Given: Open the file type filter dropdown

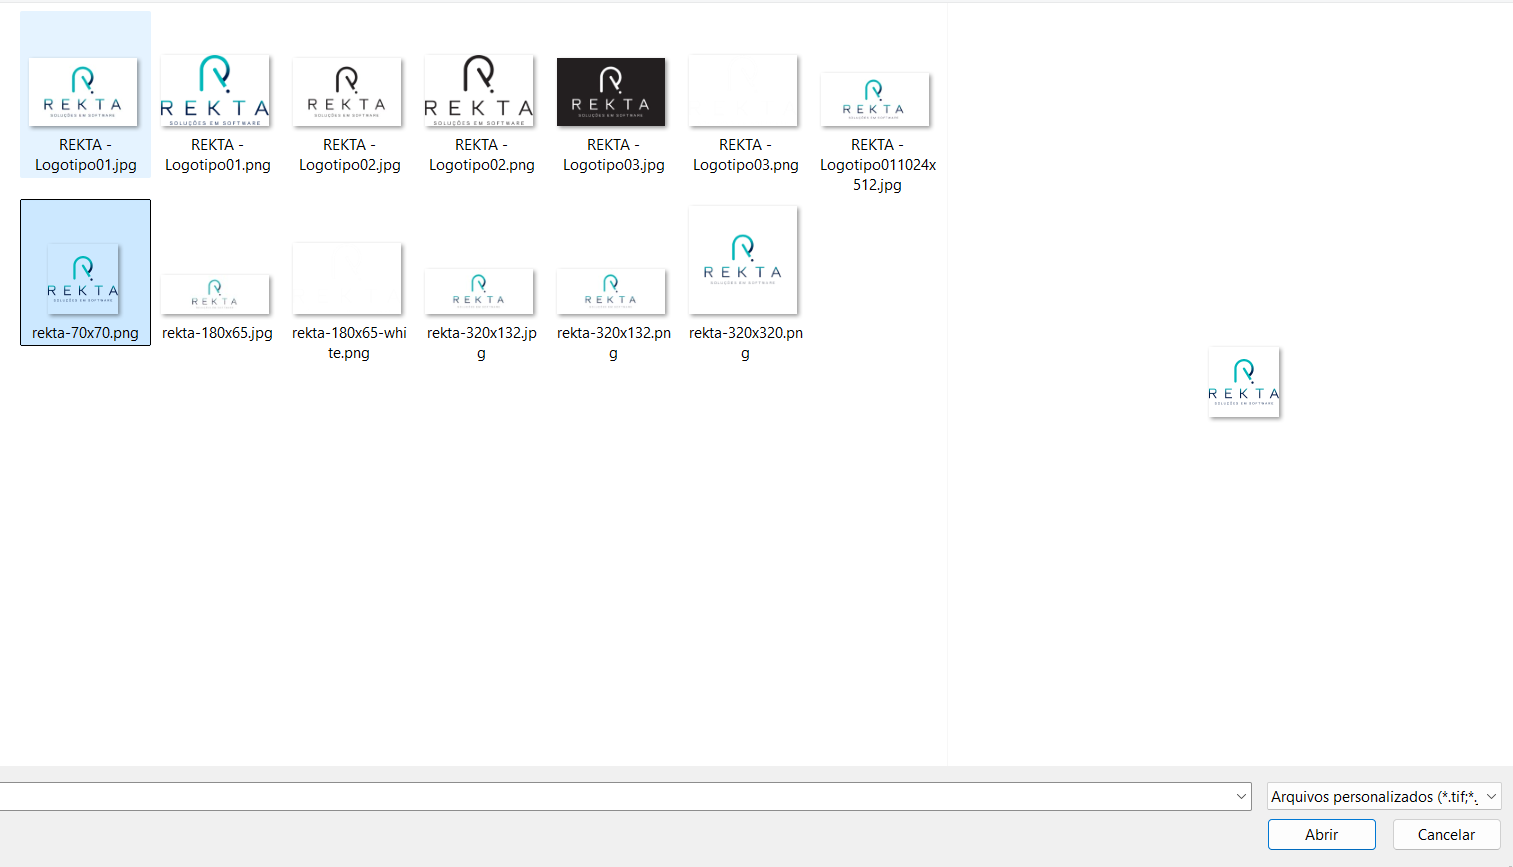Looking at the screenshot, I should tap(1384, 796).
